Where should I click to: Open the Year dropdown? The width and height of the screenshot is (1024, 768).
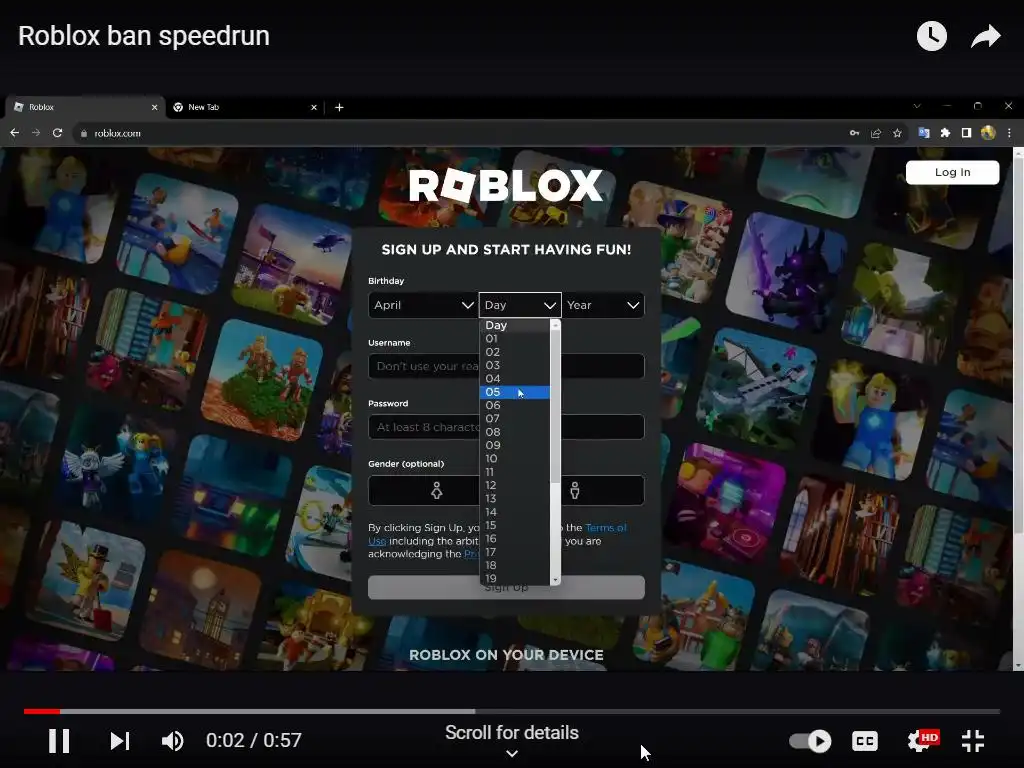click(x=603, y=305)
